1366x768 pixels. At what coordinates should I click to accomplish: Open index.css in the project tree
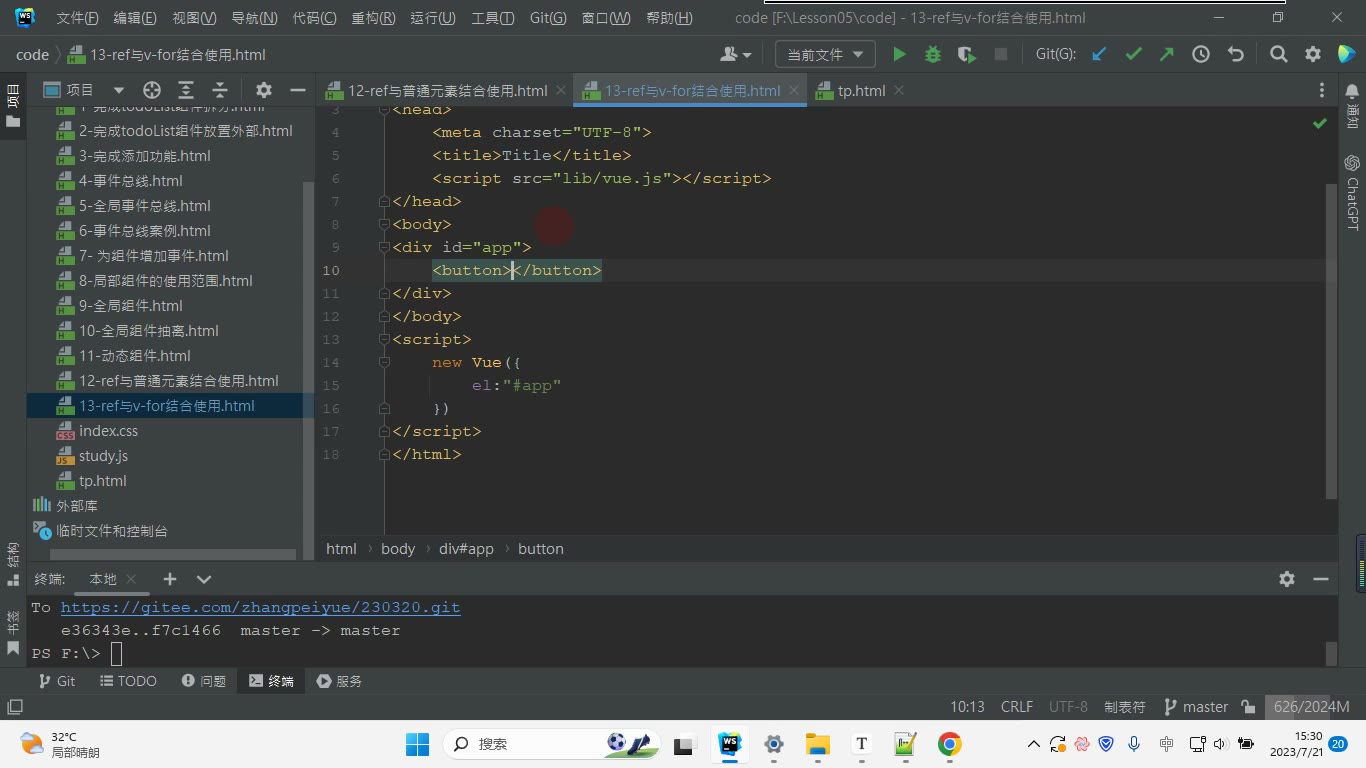click(x=108, y=431)
